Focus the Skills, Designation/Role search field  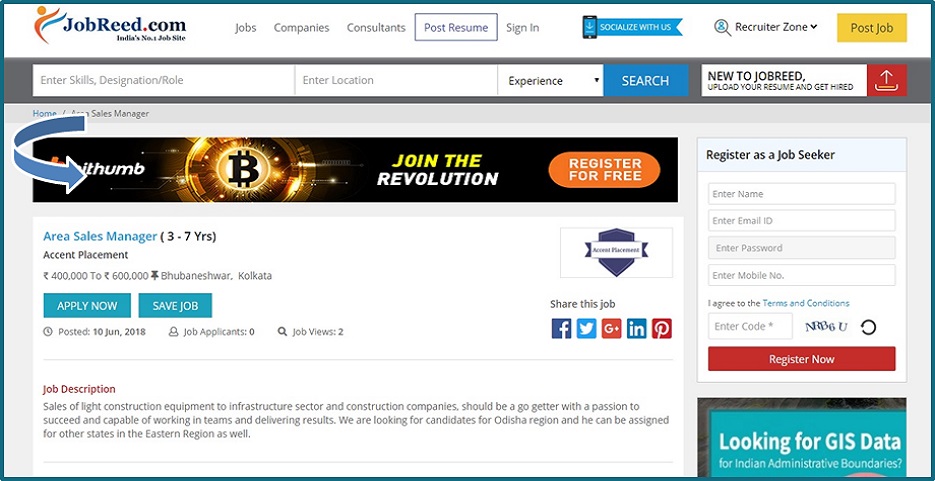163,80
